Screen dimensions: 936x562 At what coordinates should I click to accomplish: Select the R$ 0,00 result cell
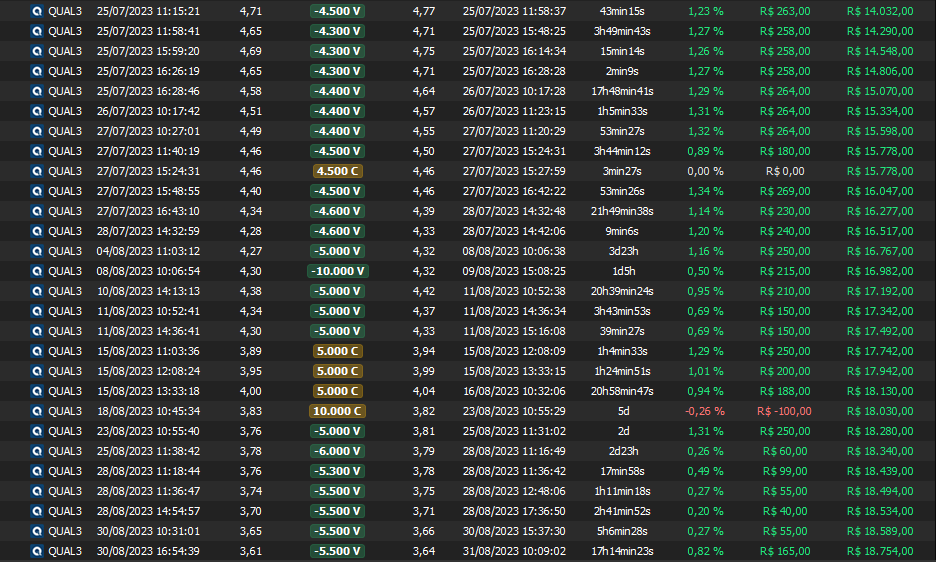[785, 171]
